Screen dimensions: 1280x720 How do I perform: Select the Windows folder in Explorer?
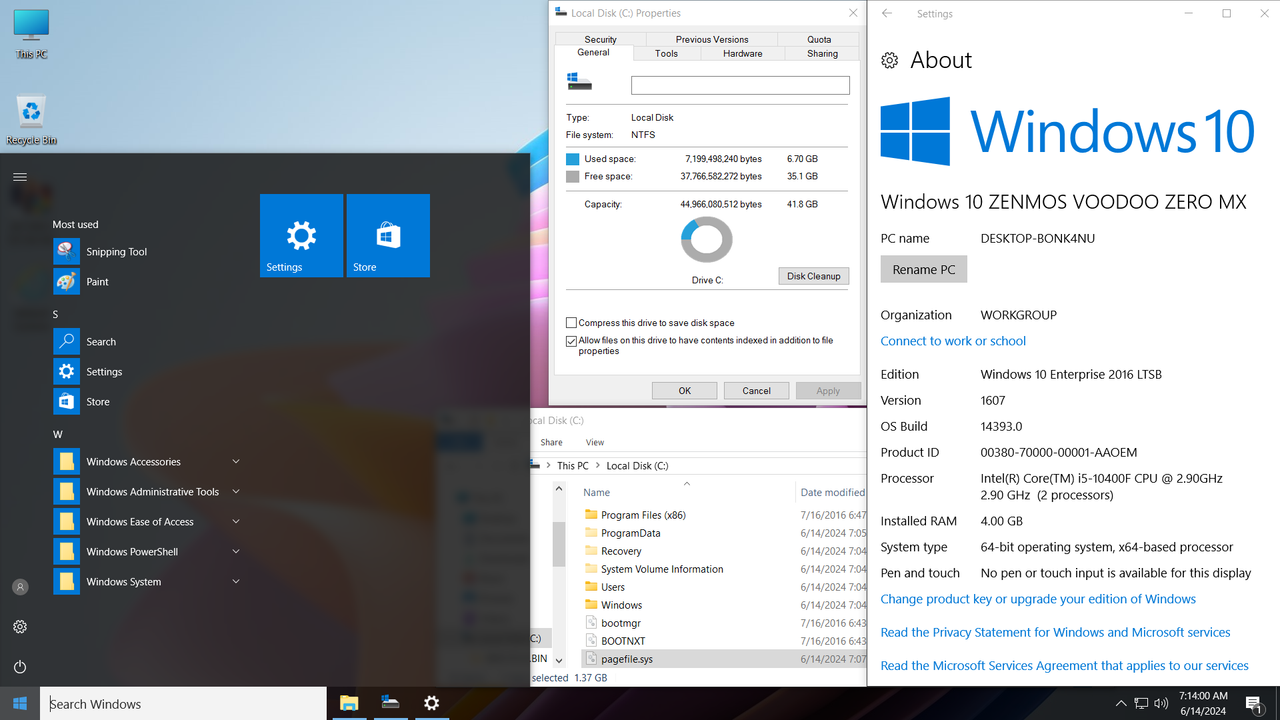click(621, 605)
